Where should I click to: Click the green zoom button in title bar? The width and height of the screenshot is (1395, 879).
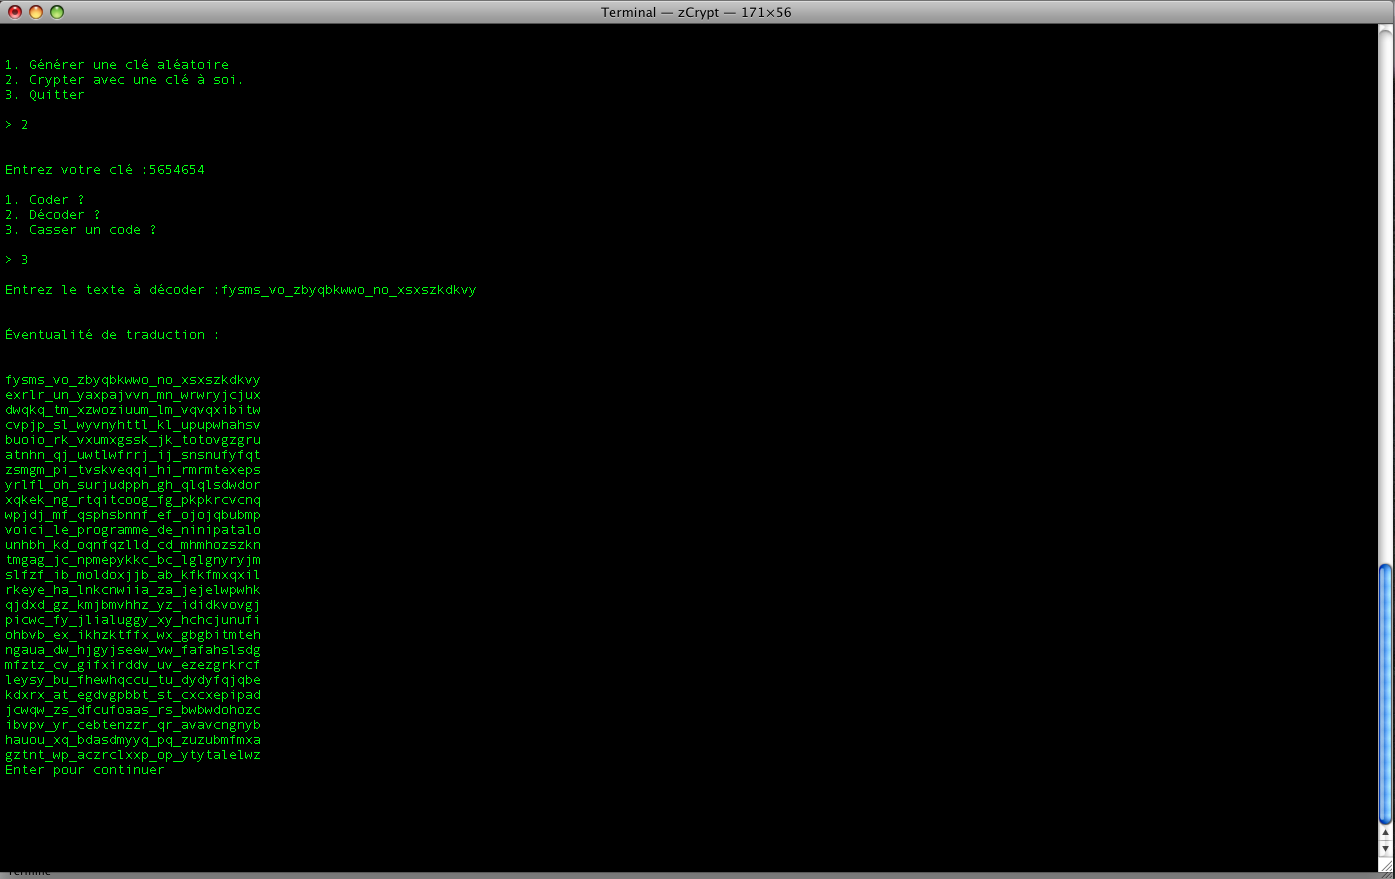click(55, 12)
